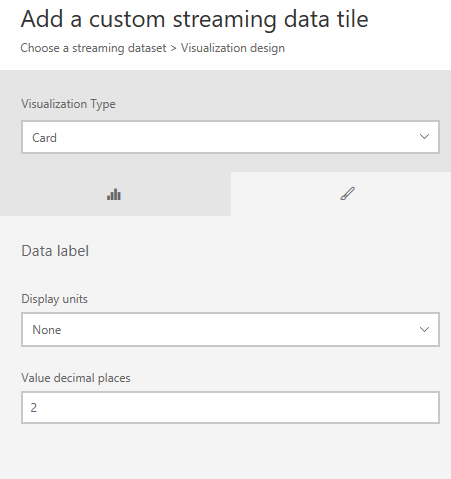
Task: Click the Display units field label
Action: coord(54,299)
